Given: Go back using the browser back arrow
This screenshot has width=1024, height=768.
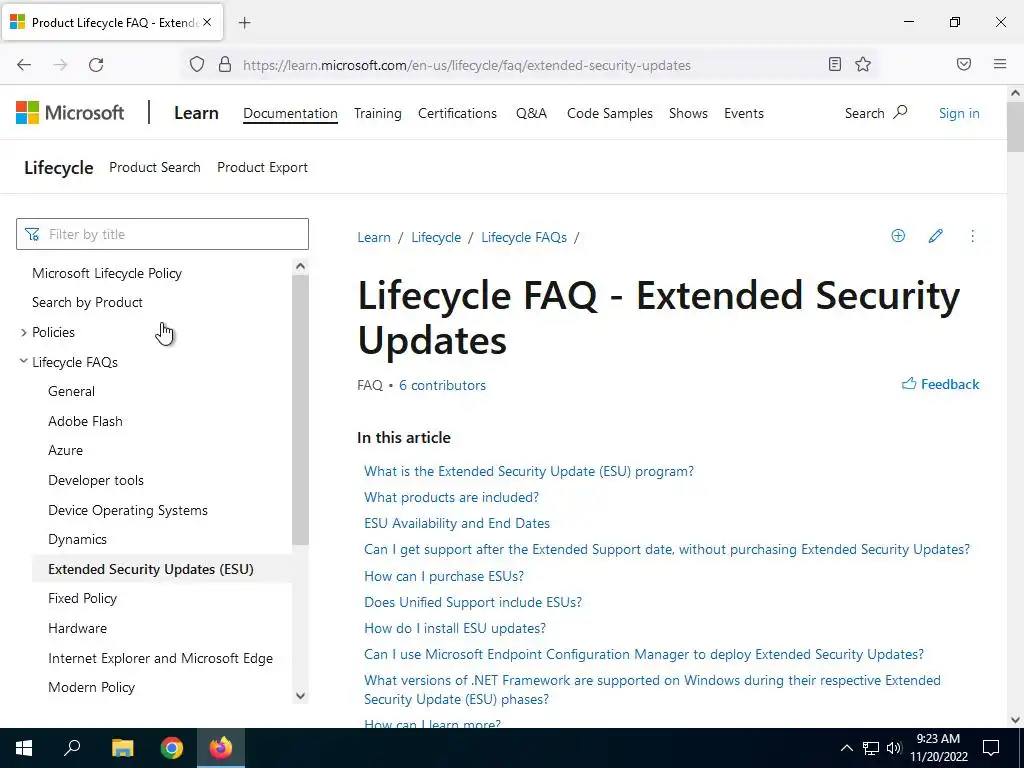Looking at the screenshot, I should pyautogui.click(x=24, y=65).
